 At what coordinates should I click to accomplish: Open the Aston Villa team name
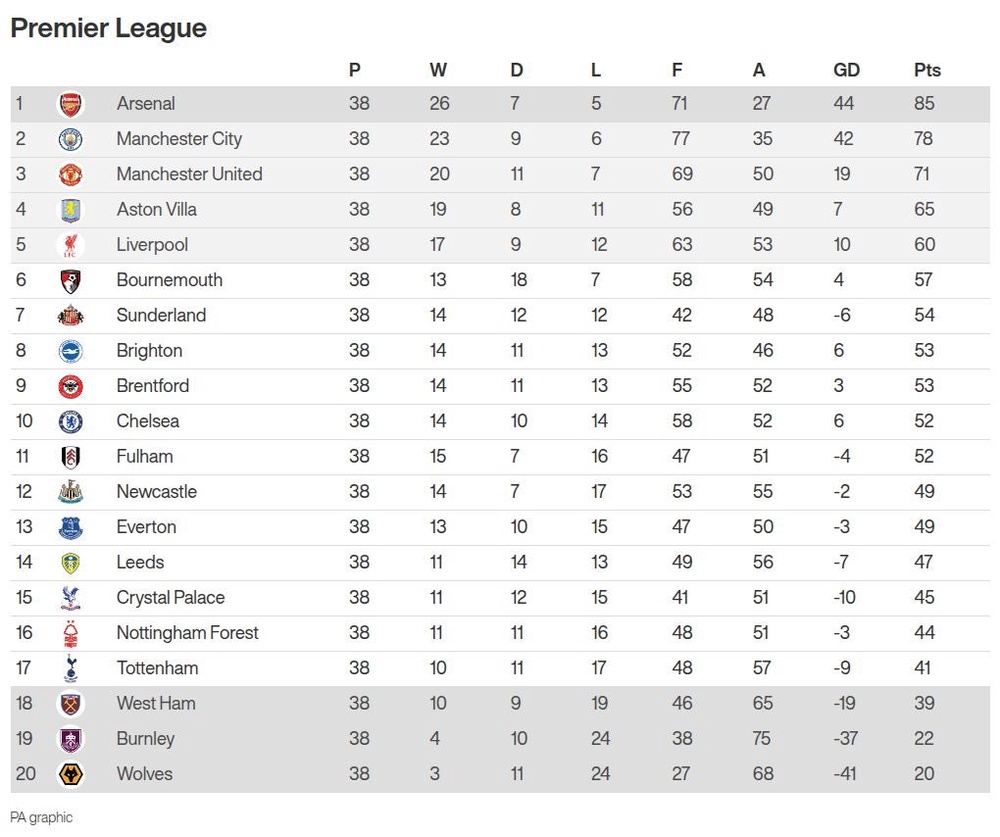(156, 209)
